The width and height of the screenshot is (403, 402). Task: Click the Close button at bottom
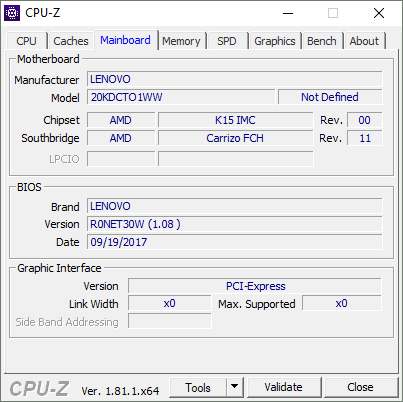tap(360, 387)
